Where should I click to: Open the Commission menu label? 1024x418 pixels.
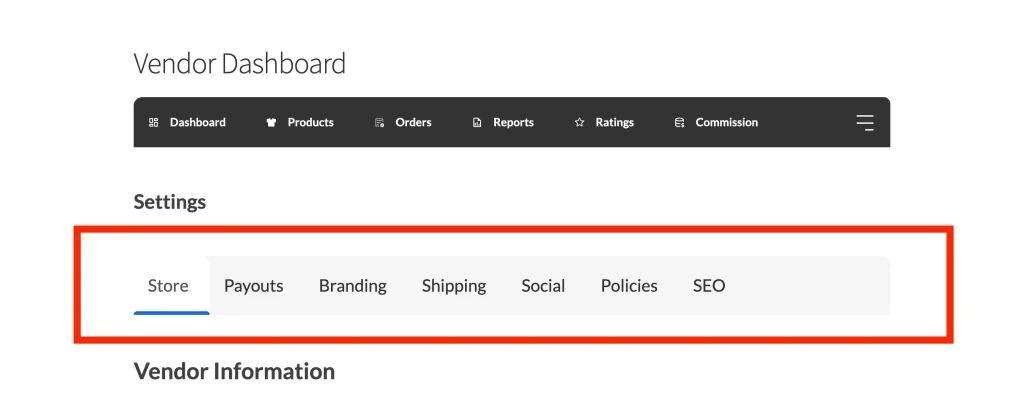(x=727, y=123)
